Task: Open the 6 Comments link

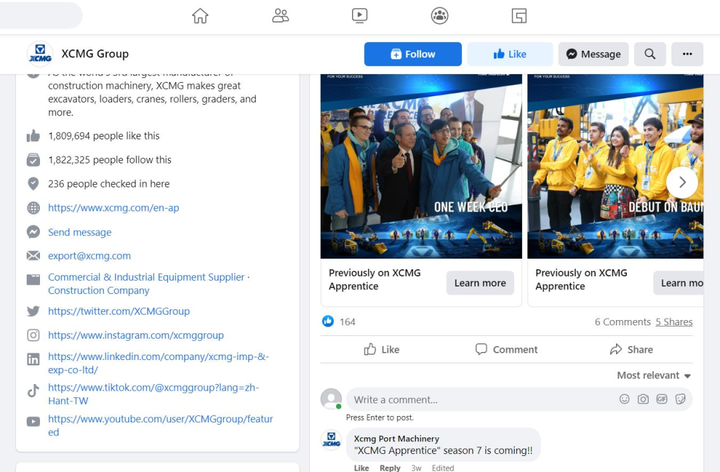Action: pos(623,322)
